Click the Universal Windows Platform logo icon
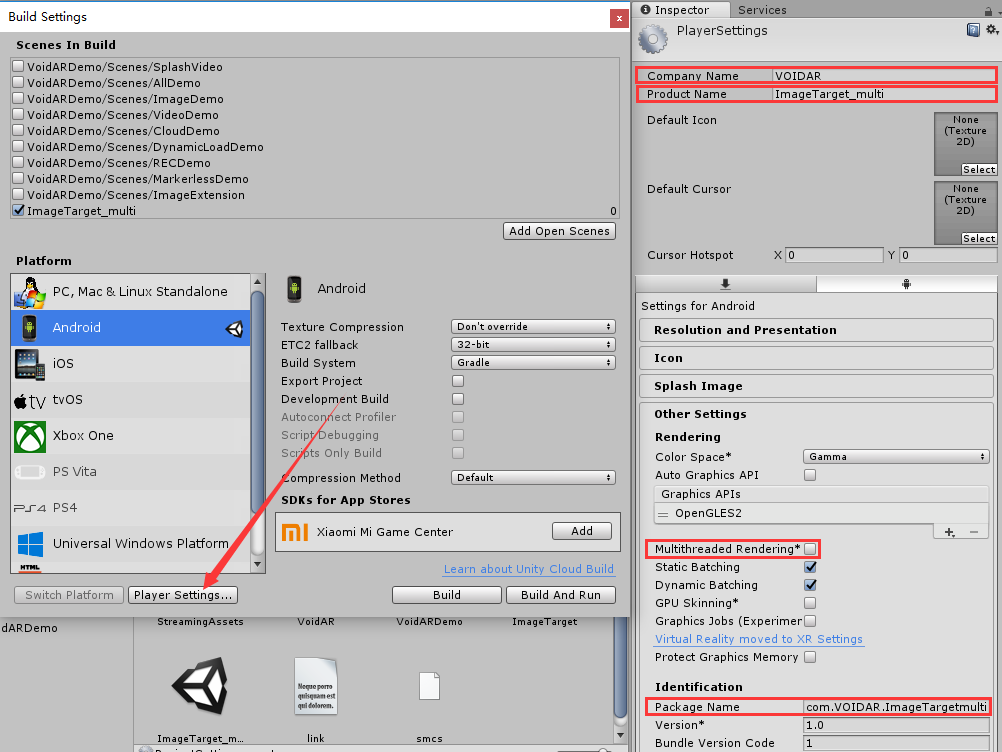The height and width of the screenshot is (752, 1002). 31,544
